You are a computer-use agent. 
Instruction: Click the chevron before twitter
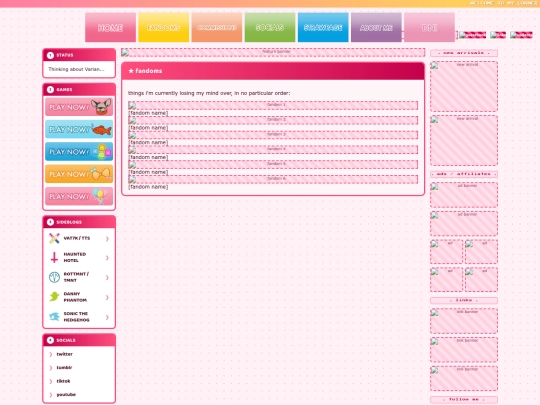click(x=51, y=354)
